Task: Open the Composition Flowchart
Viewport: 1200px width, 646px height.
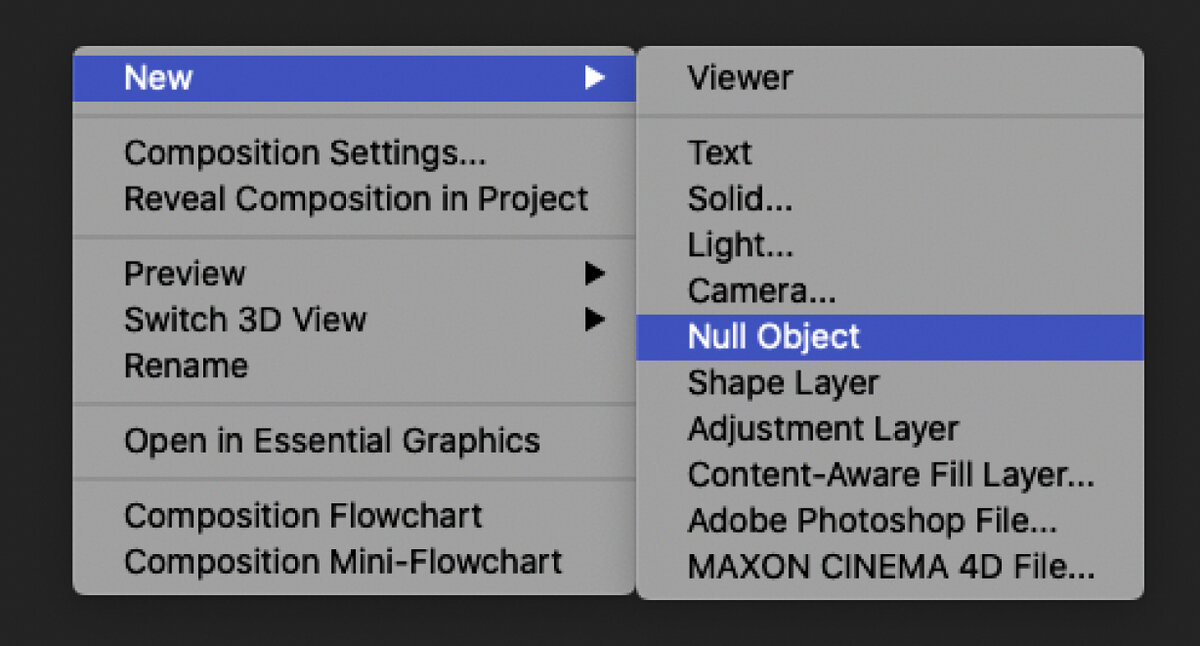Action: click(x=303, y=516)
